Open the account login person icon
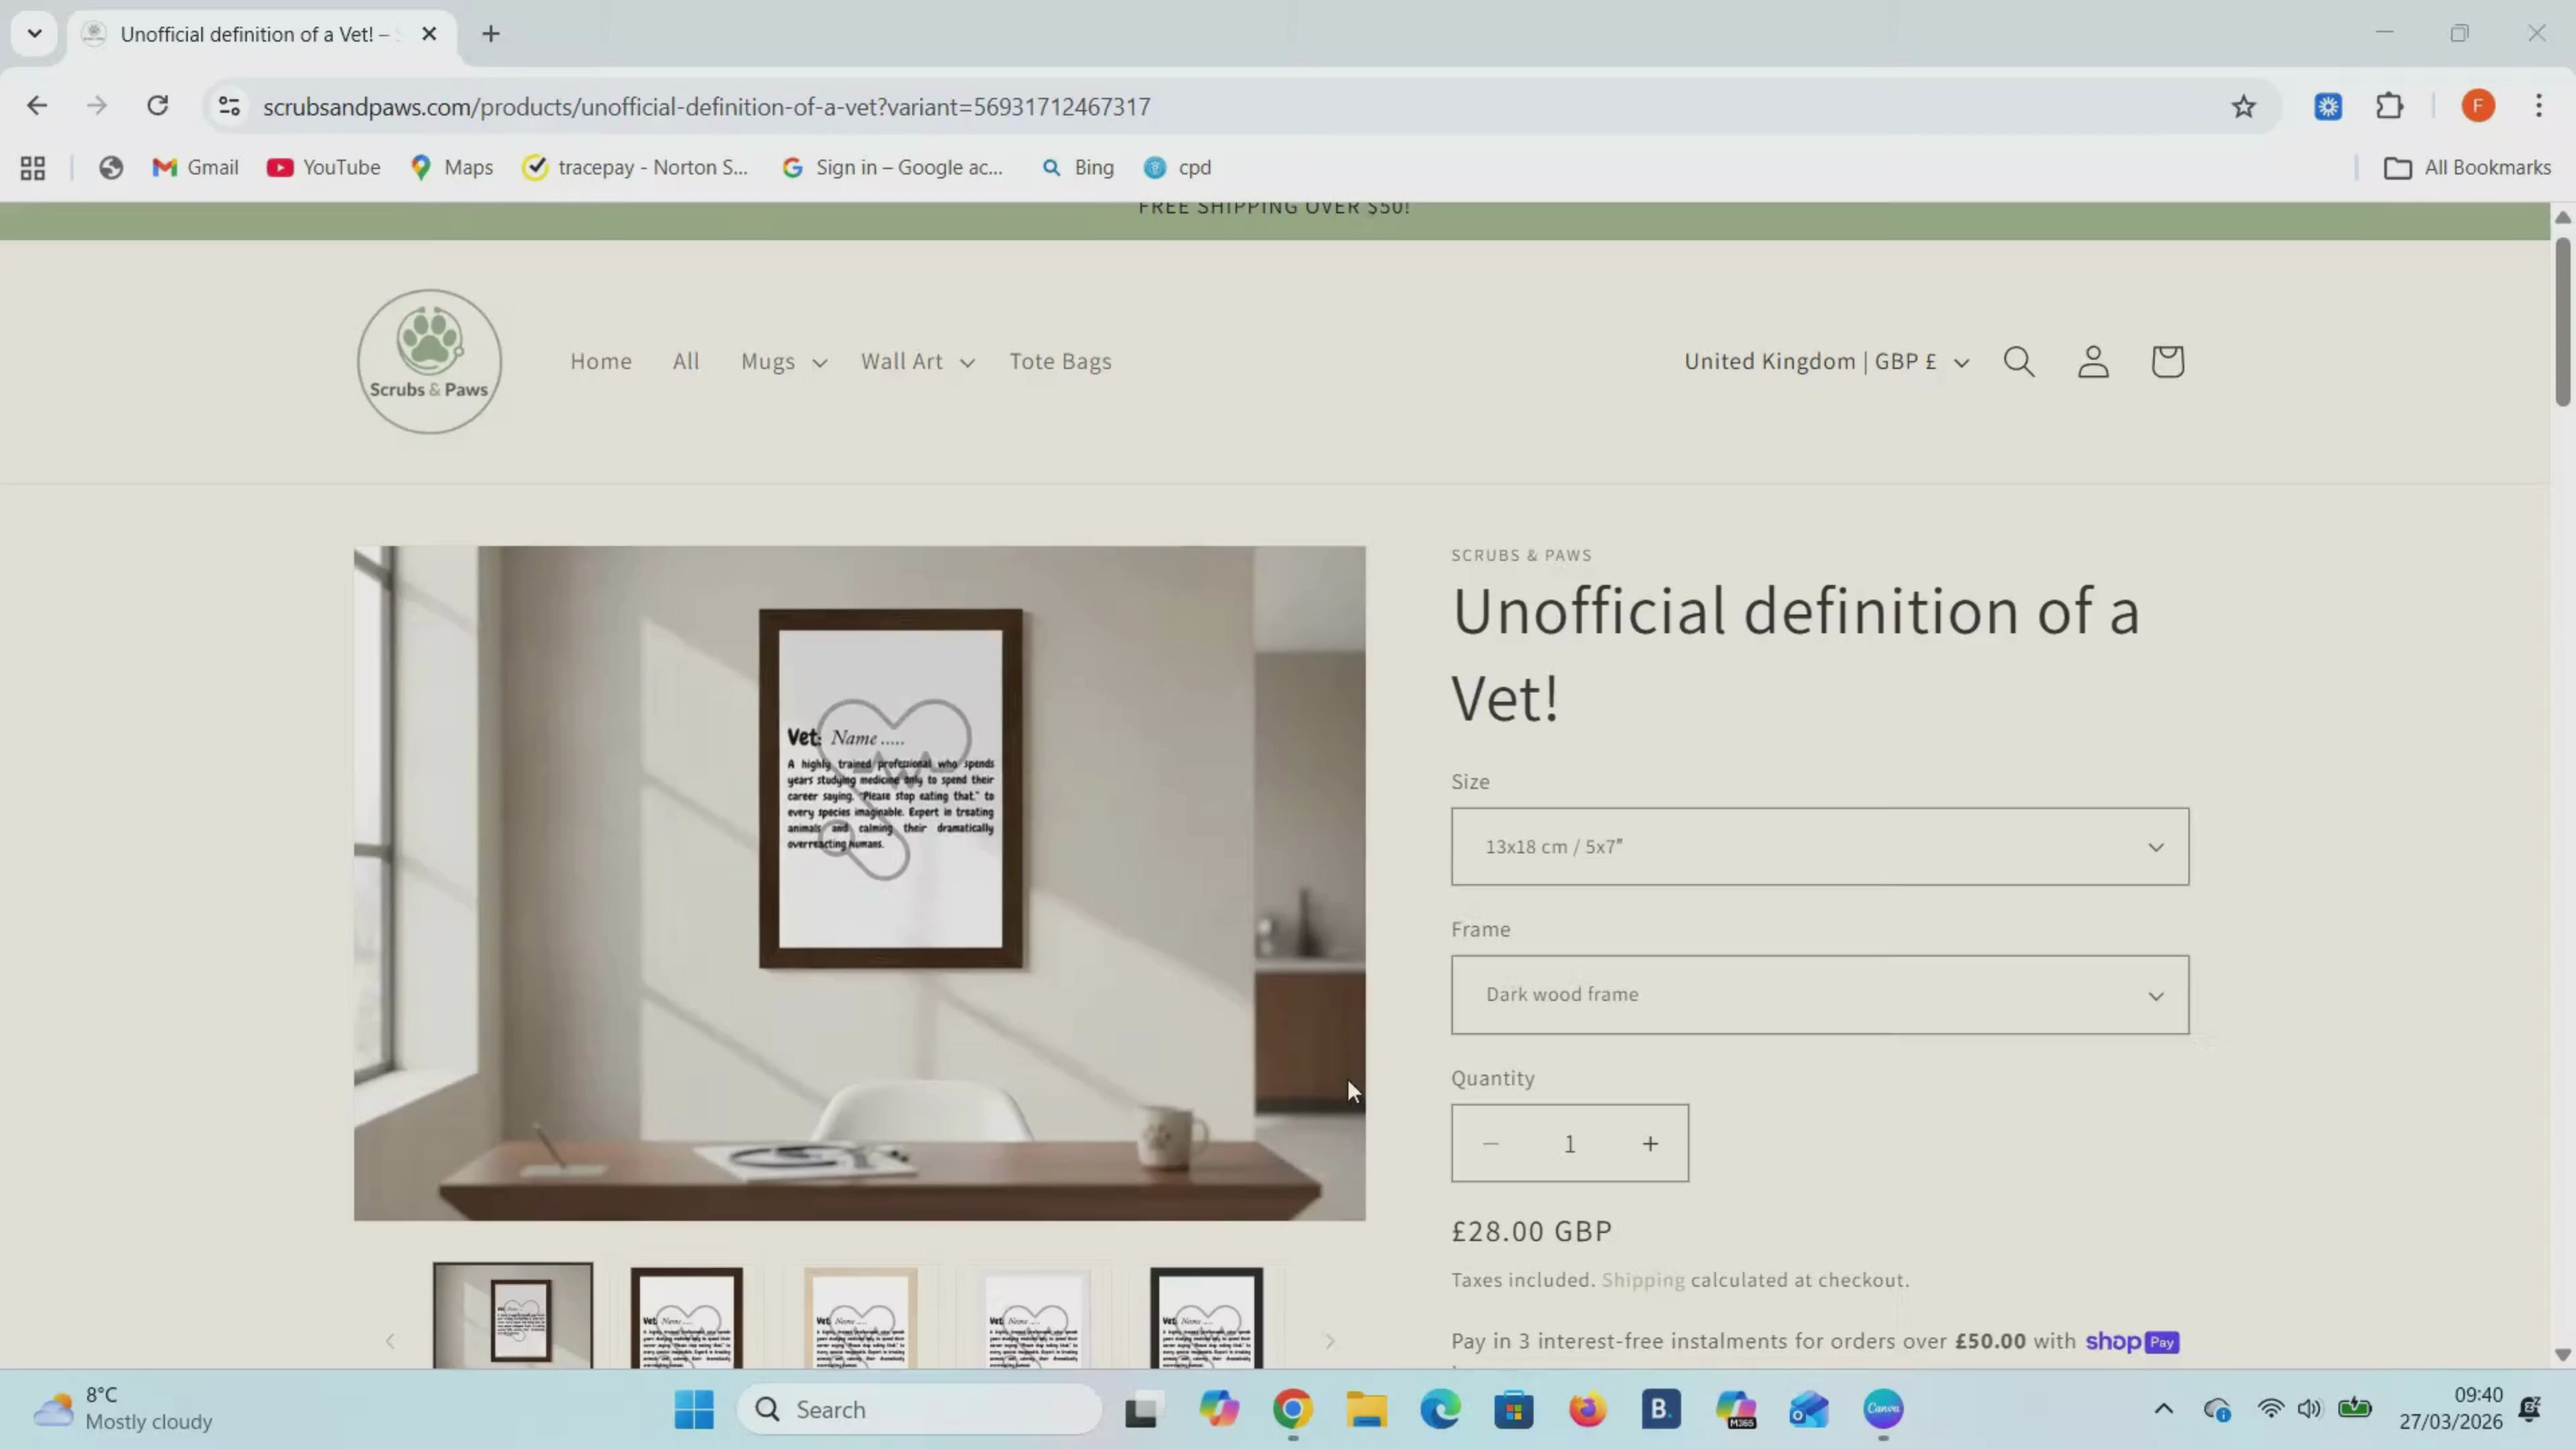 [x=2093, y=361]
